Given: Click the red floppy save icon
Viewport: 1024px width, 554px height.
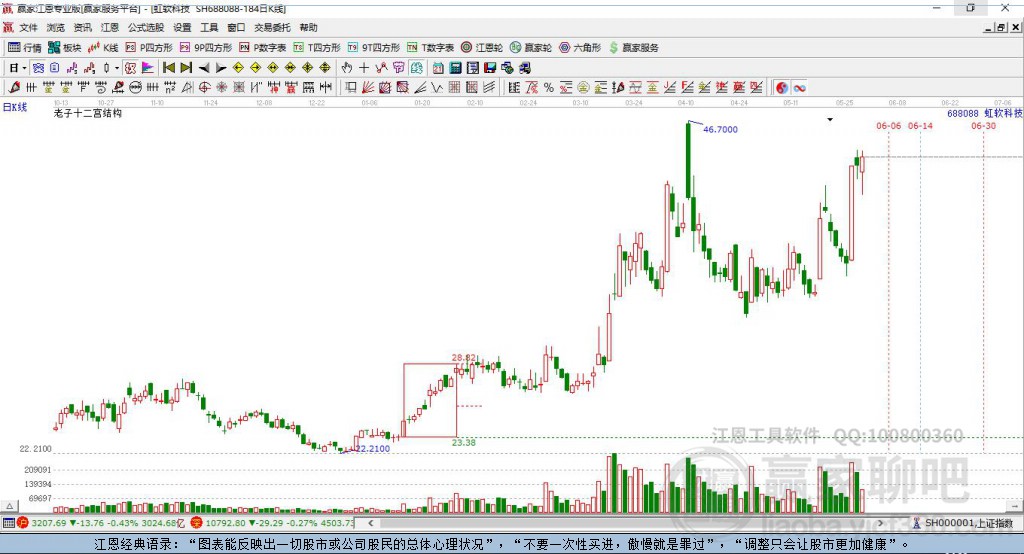Looking at the screenshot, I should click(490, 68).
